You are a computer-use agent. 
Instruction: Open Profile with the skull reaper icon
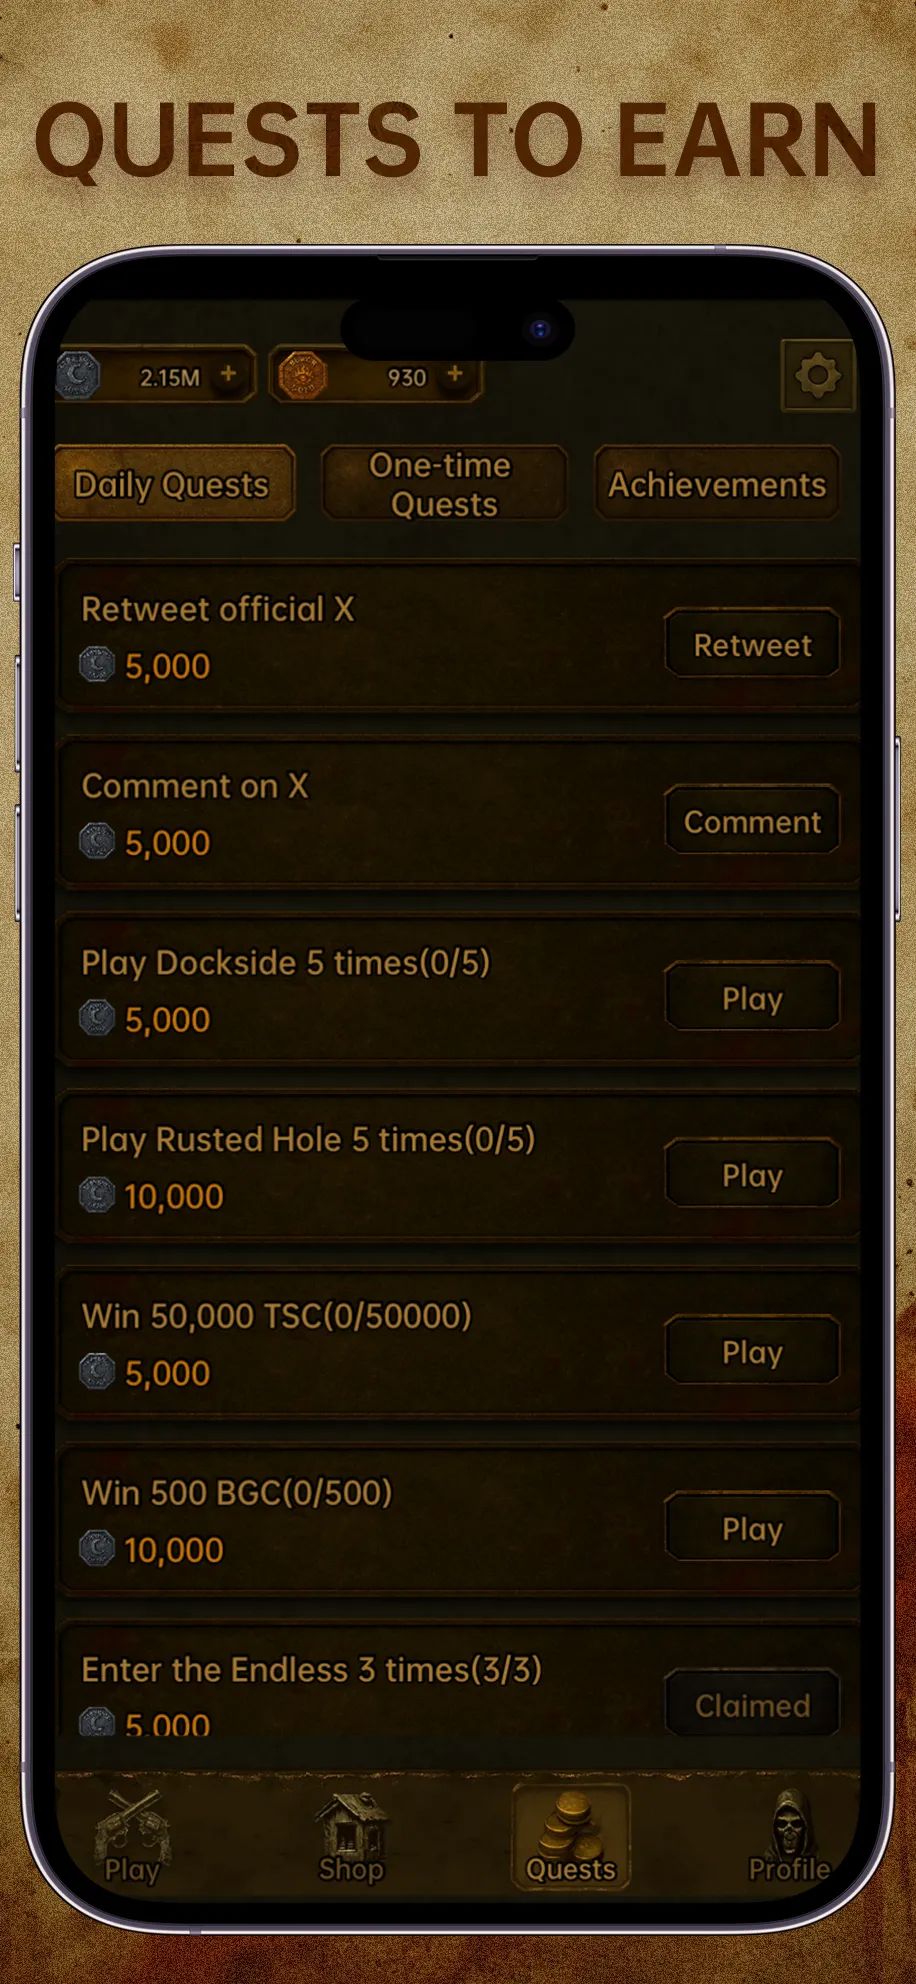[x=790, y=1836]
